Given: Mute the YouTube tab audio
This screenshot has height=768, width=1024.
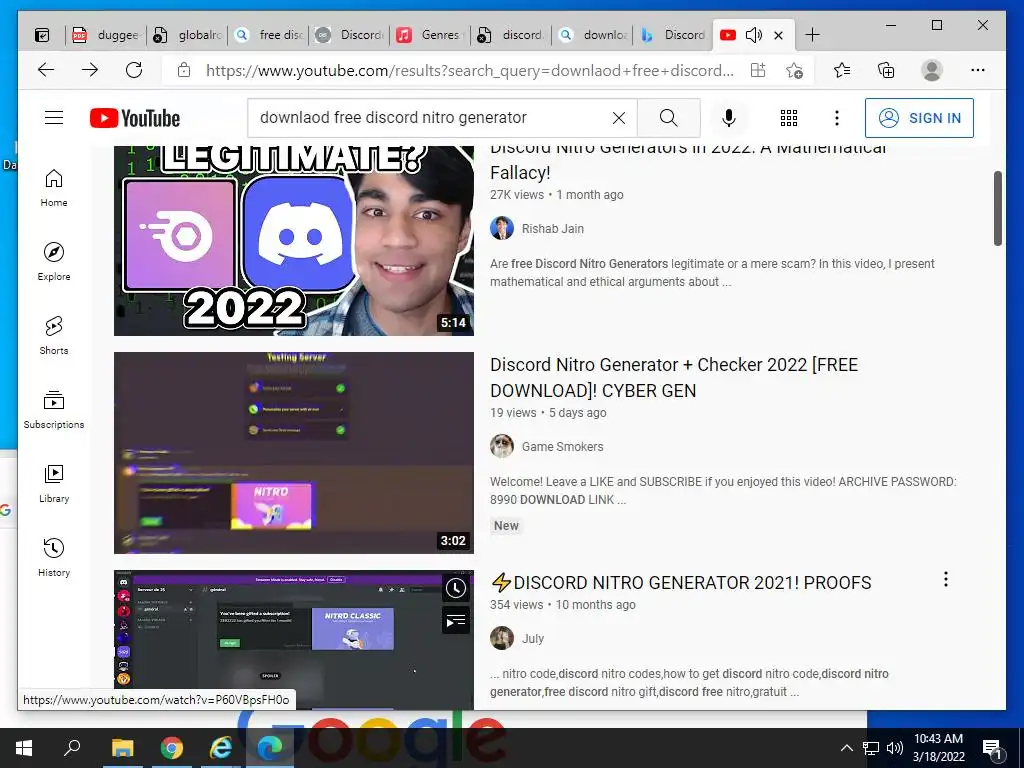Looking at the screenshot, I should coord(754,35).
